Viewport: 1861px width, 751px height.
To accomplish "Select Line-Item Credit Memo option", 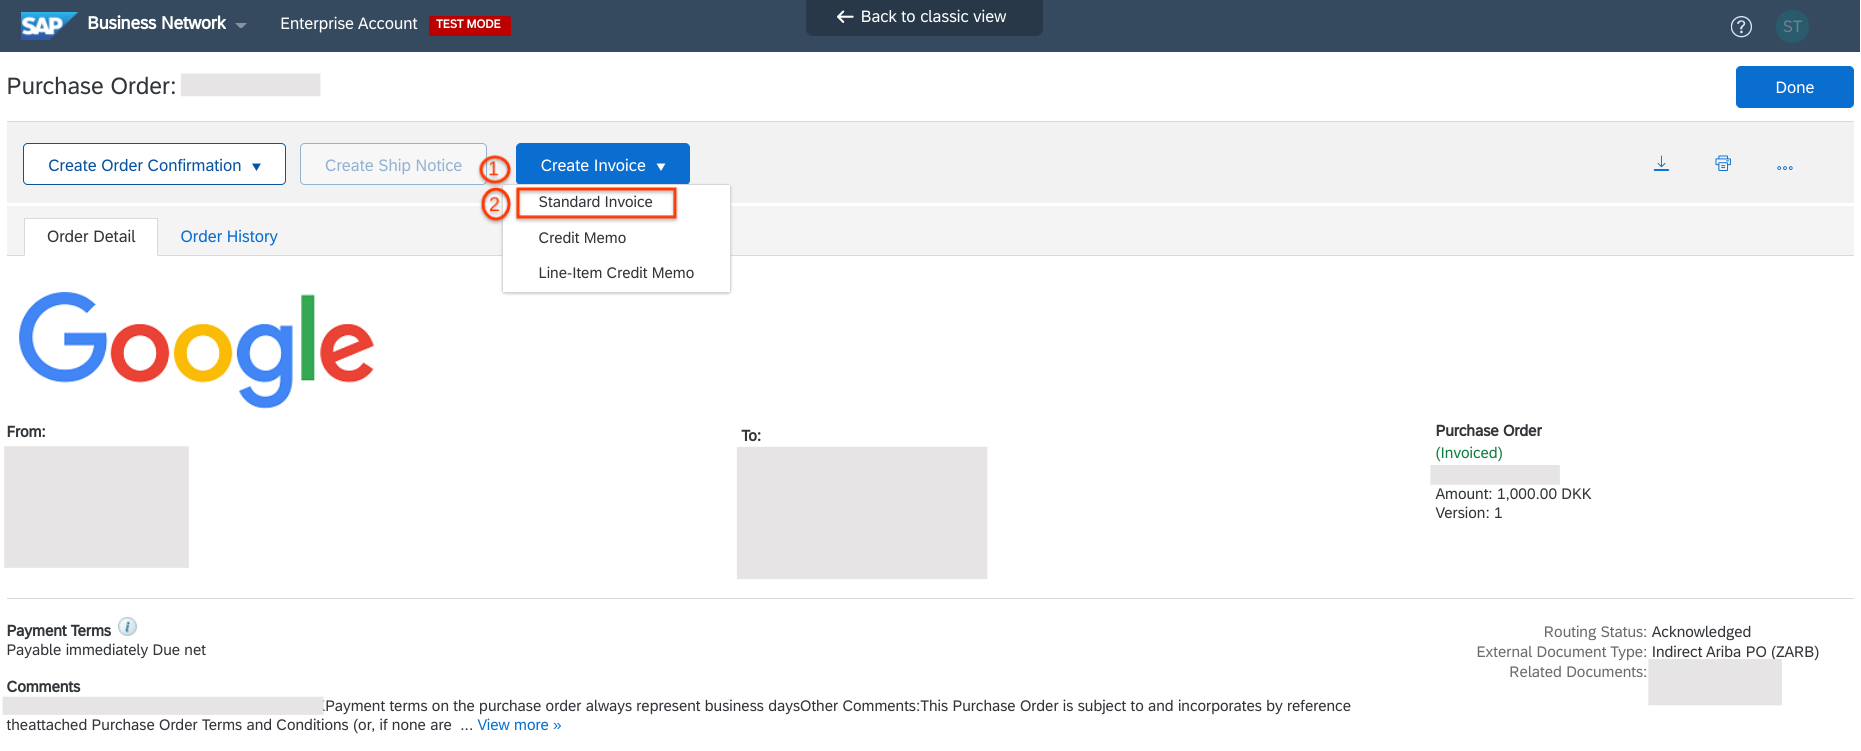I will pos(616,273).
